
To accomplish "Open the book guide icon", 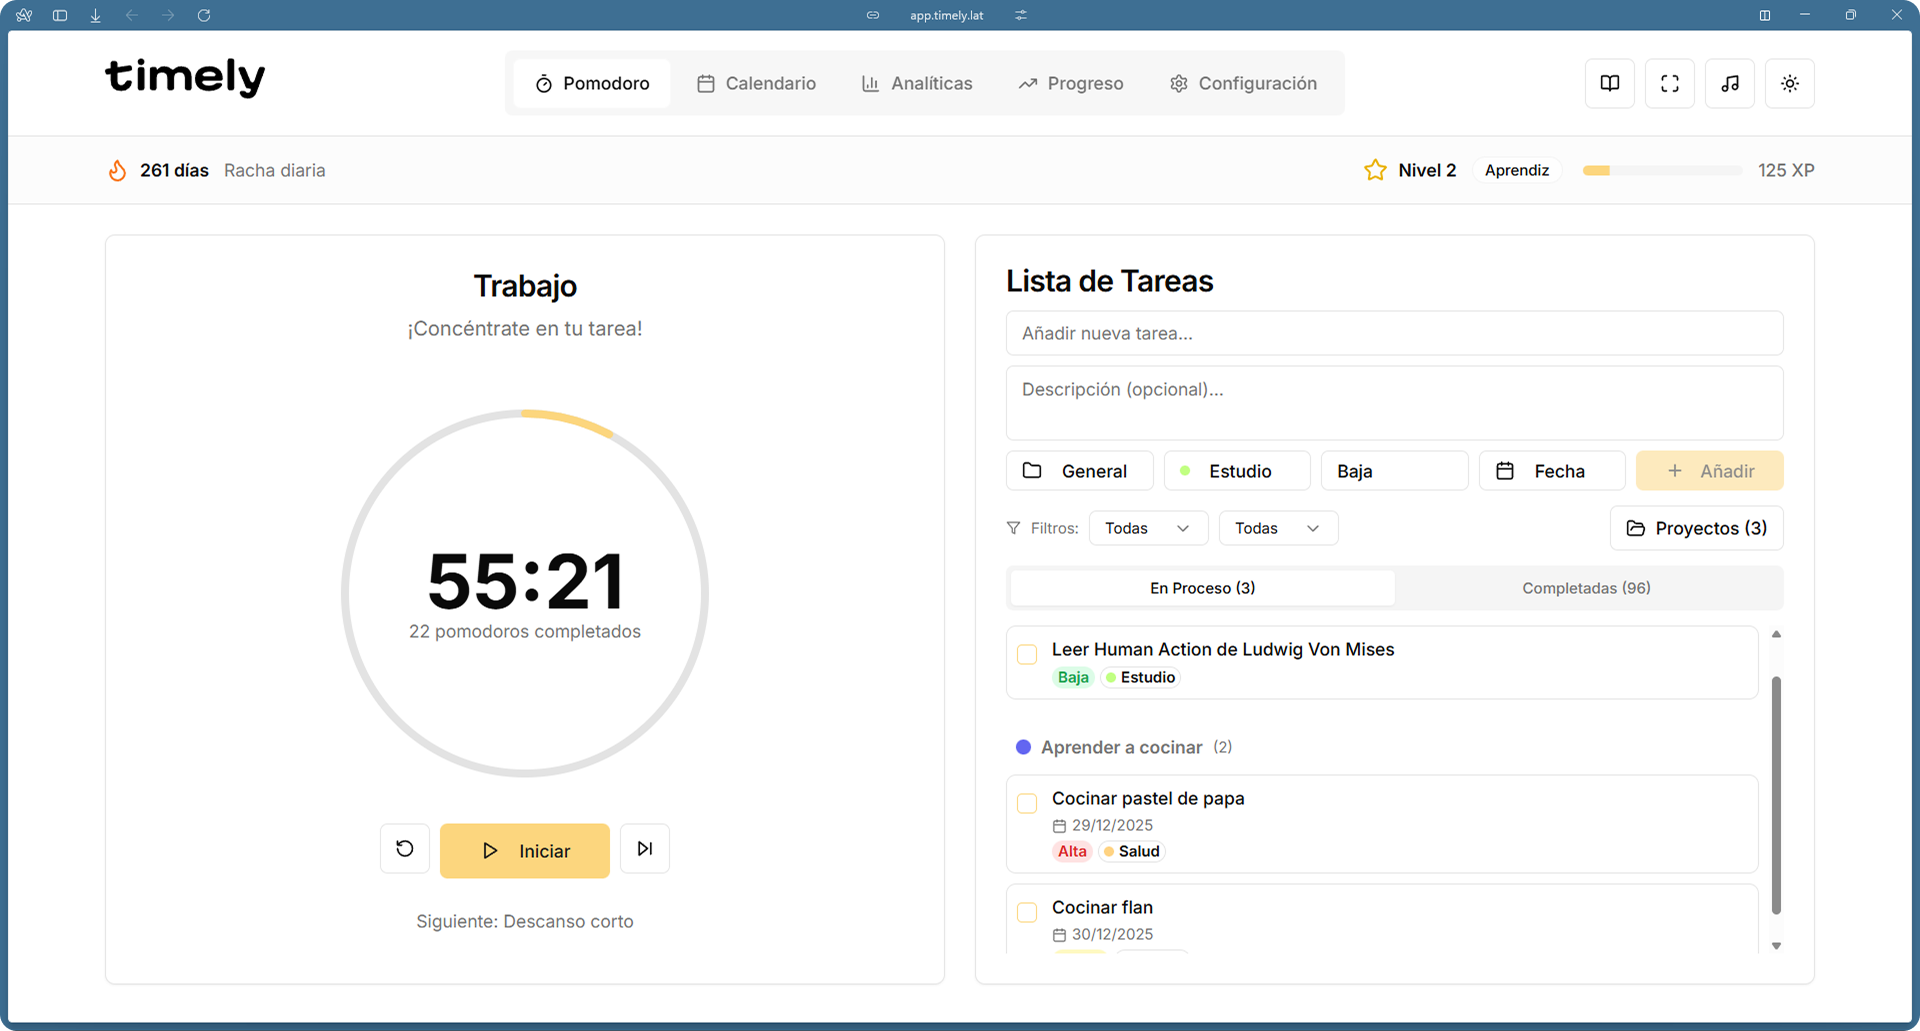I will 1610,84.
